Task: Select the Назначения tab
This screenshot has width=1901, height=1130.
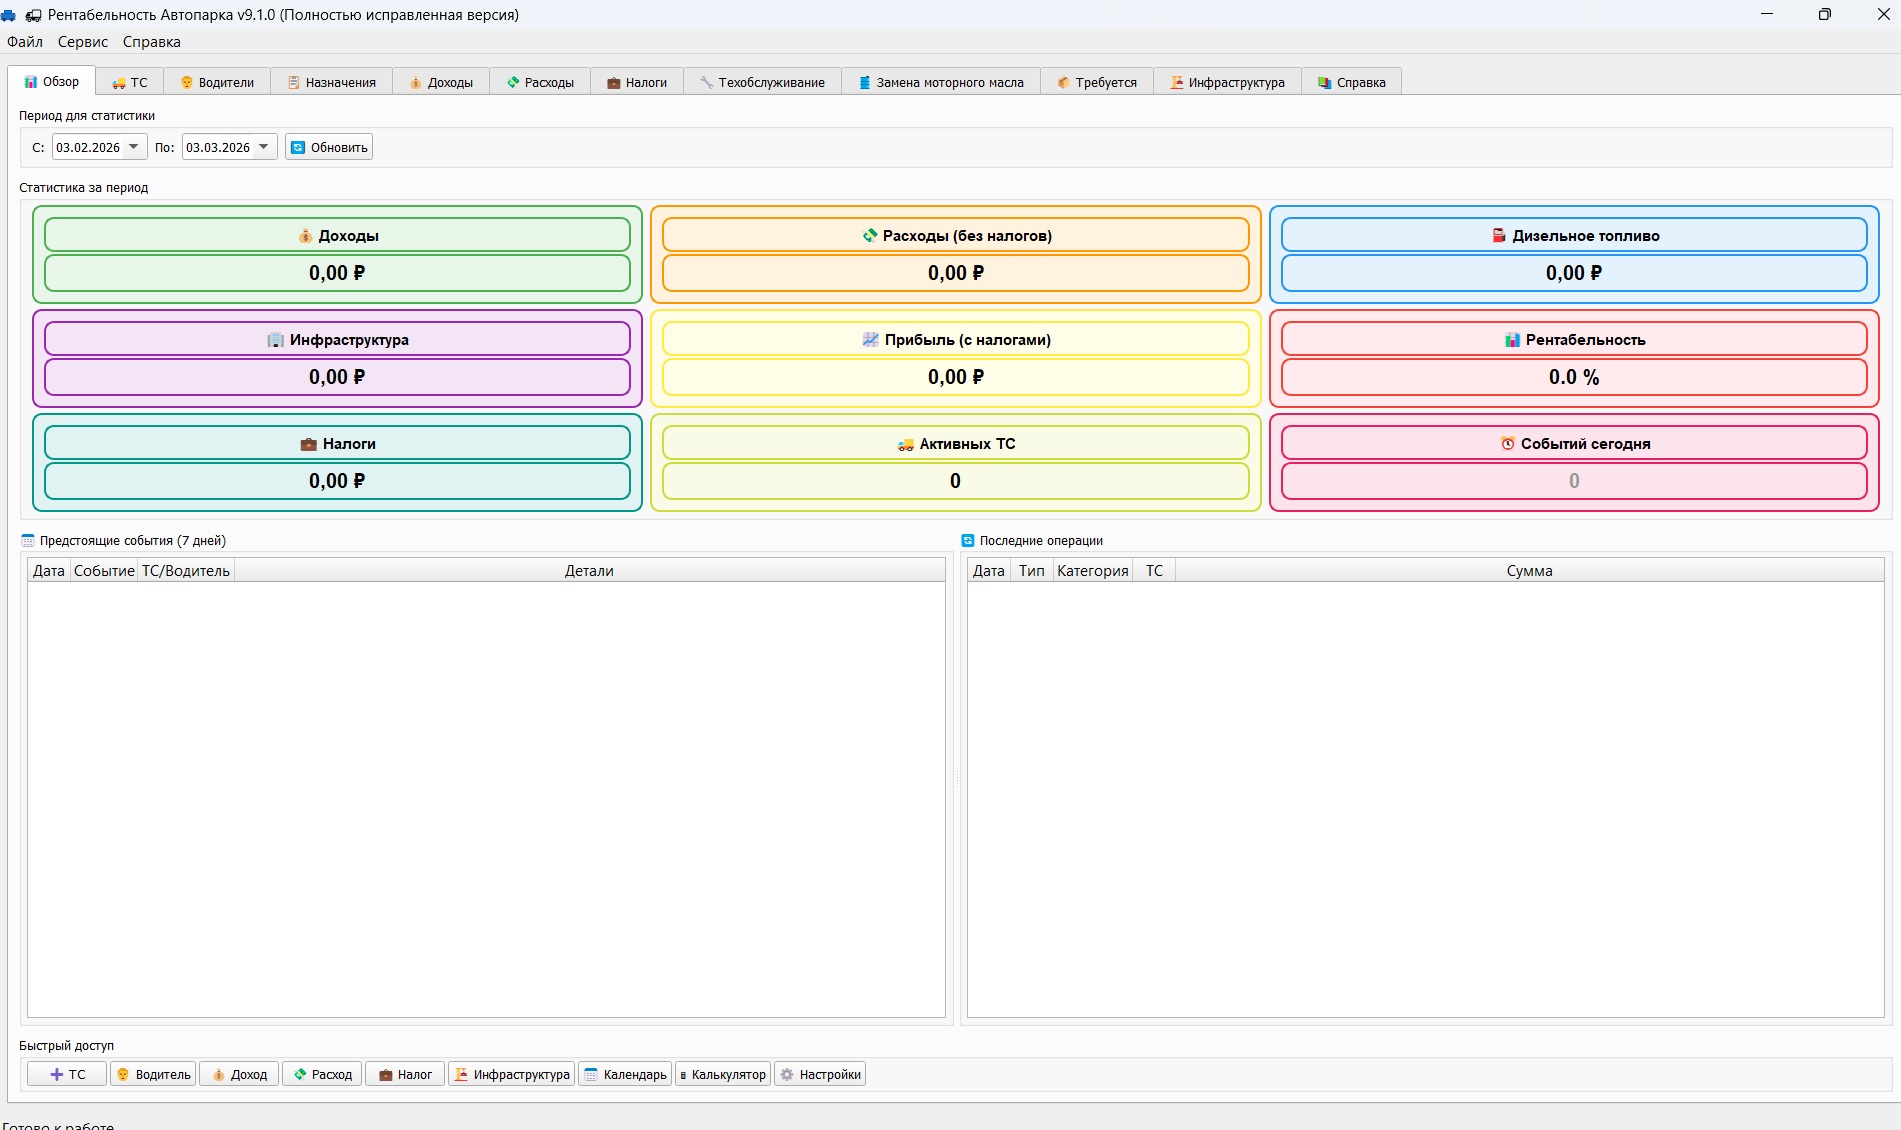Action: point(331,83)
